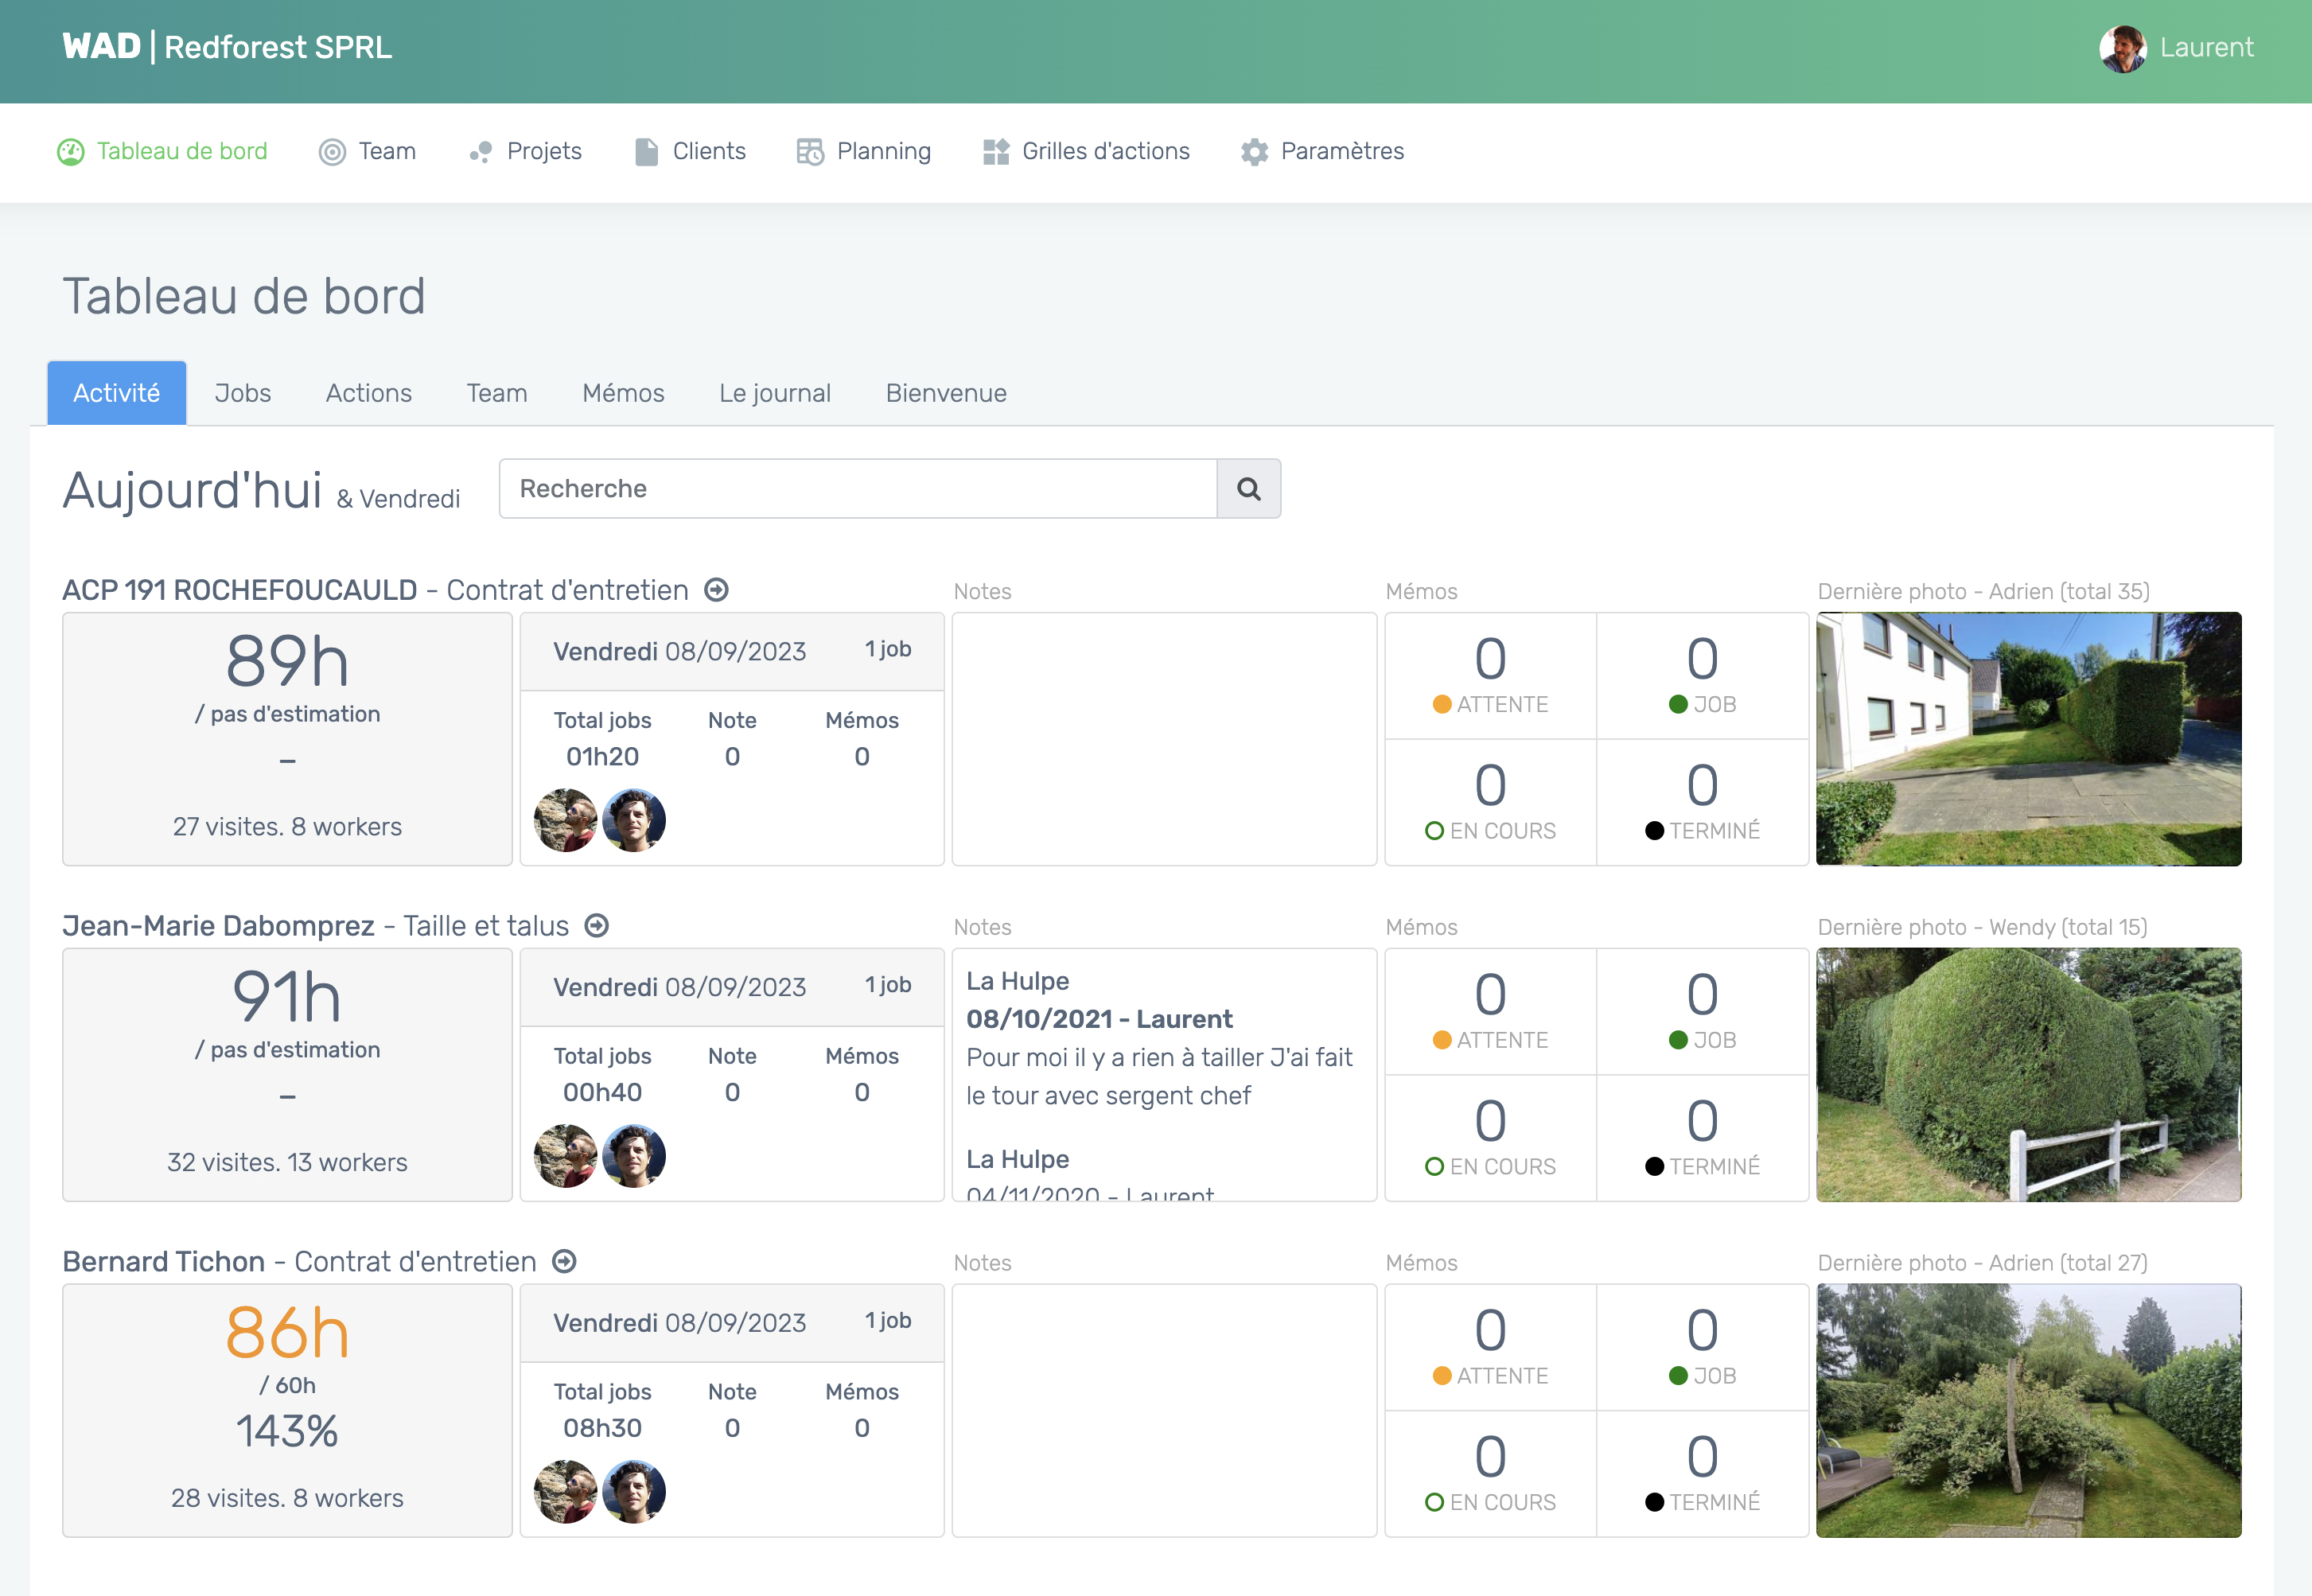
Task: Select the Le journal tab
Action: point(774,392)
